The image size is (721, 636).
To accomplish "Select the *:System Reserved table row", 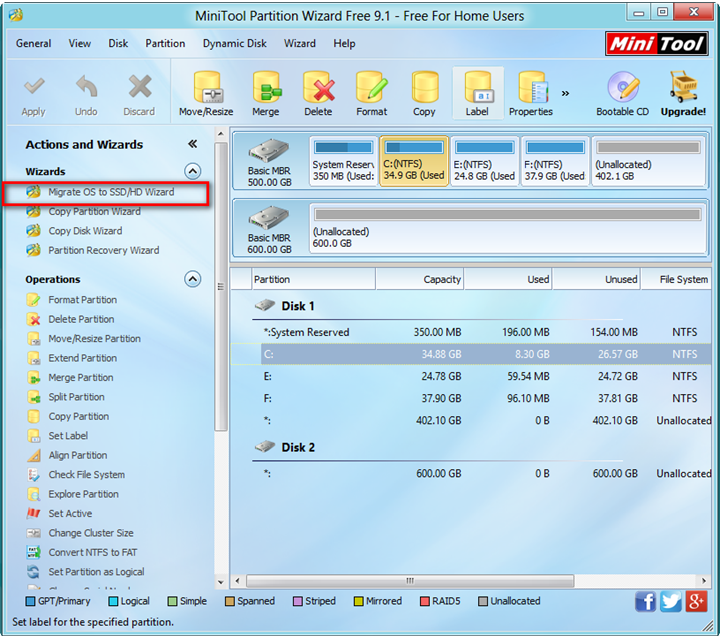I will 471,332.
